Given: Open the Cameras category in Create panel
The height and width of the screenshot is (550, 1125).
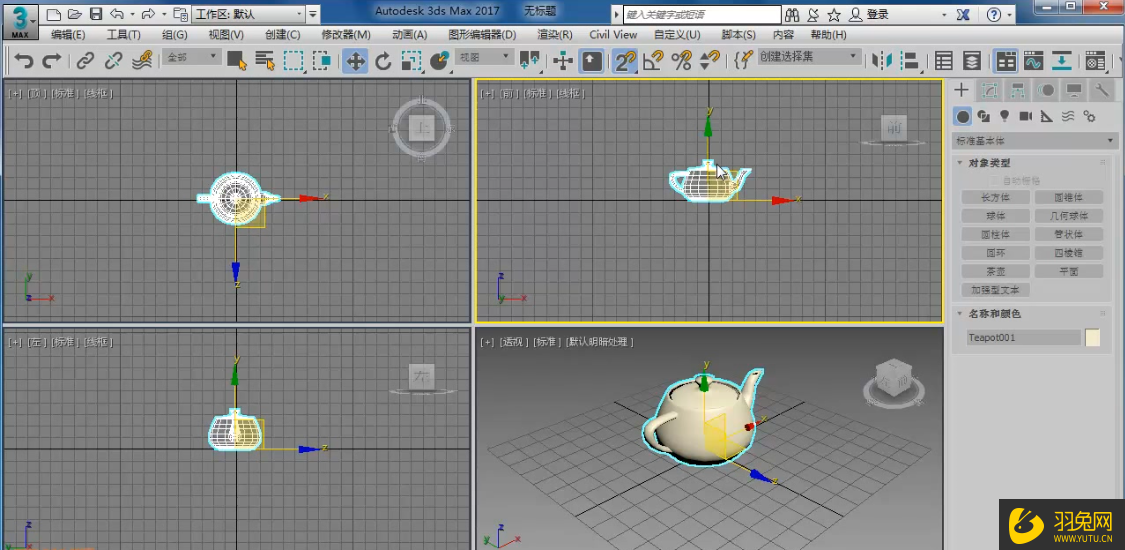Looking at the screenshot, I should (x=1025, y=117).
